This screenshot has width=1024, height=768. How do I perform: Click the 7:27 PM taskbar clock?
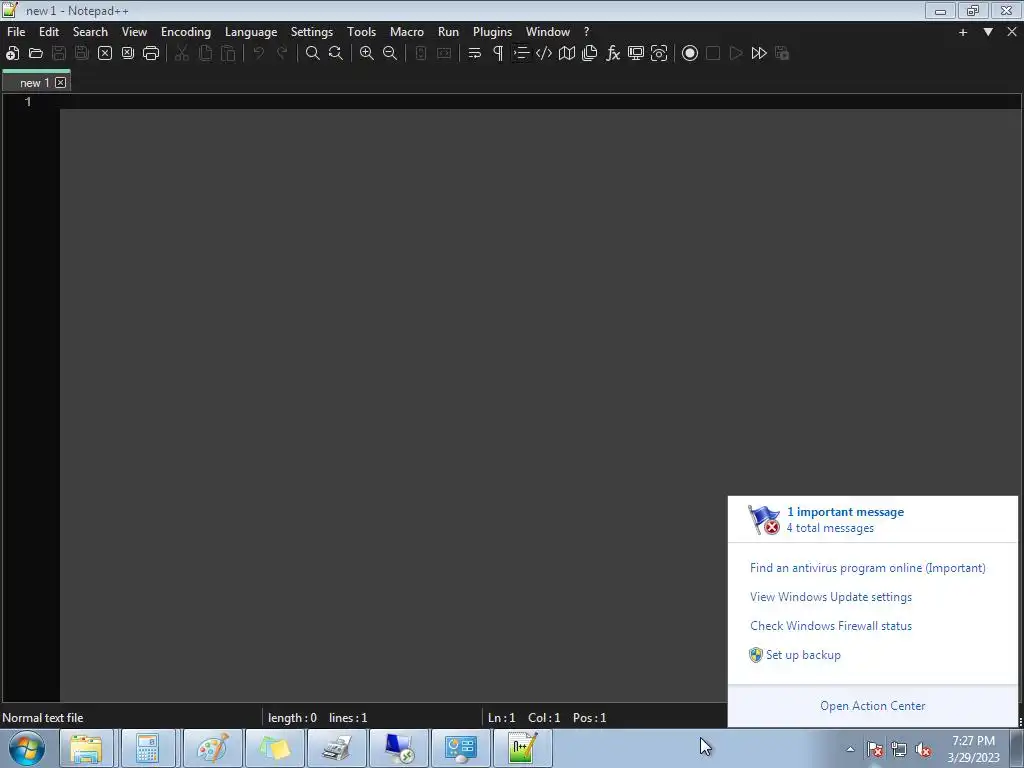click(974, 749)
